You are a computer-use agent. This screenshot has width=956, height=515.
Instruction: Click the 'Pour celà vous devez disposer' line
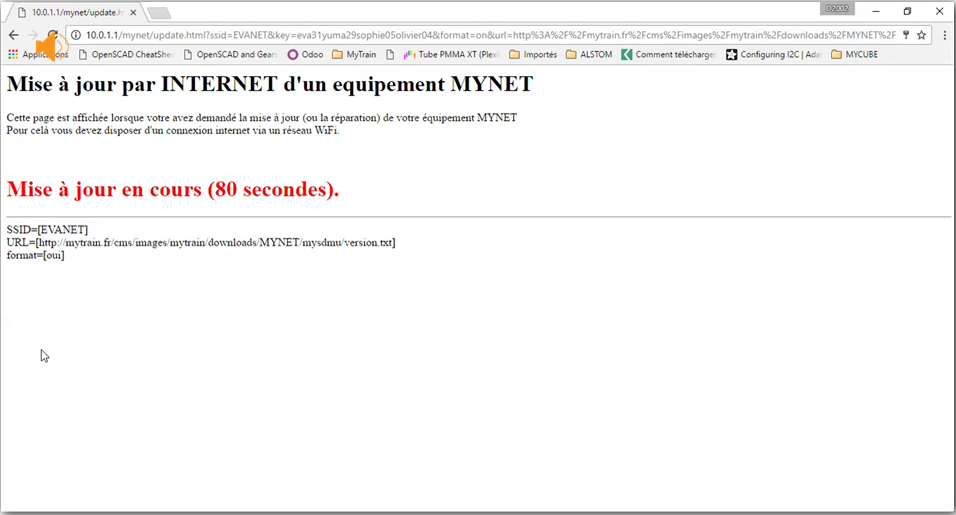tap(173, 130)
